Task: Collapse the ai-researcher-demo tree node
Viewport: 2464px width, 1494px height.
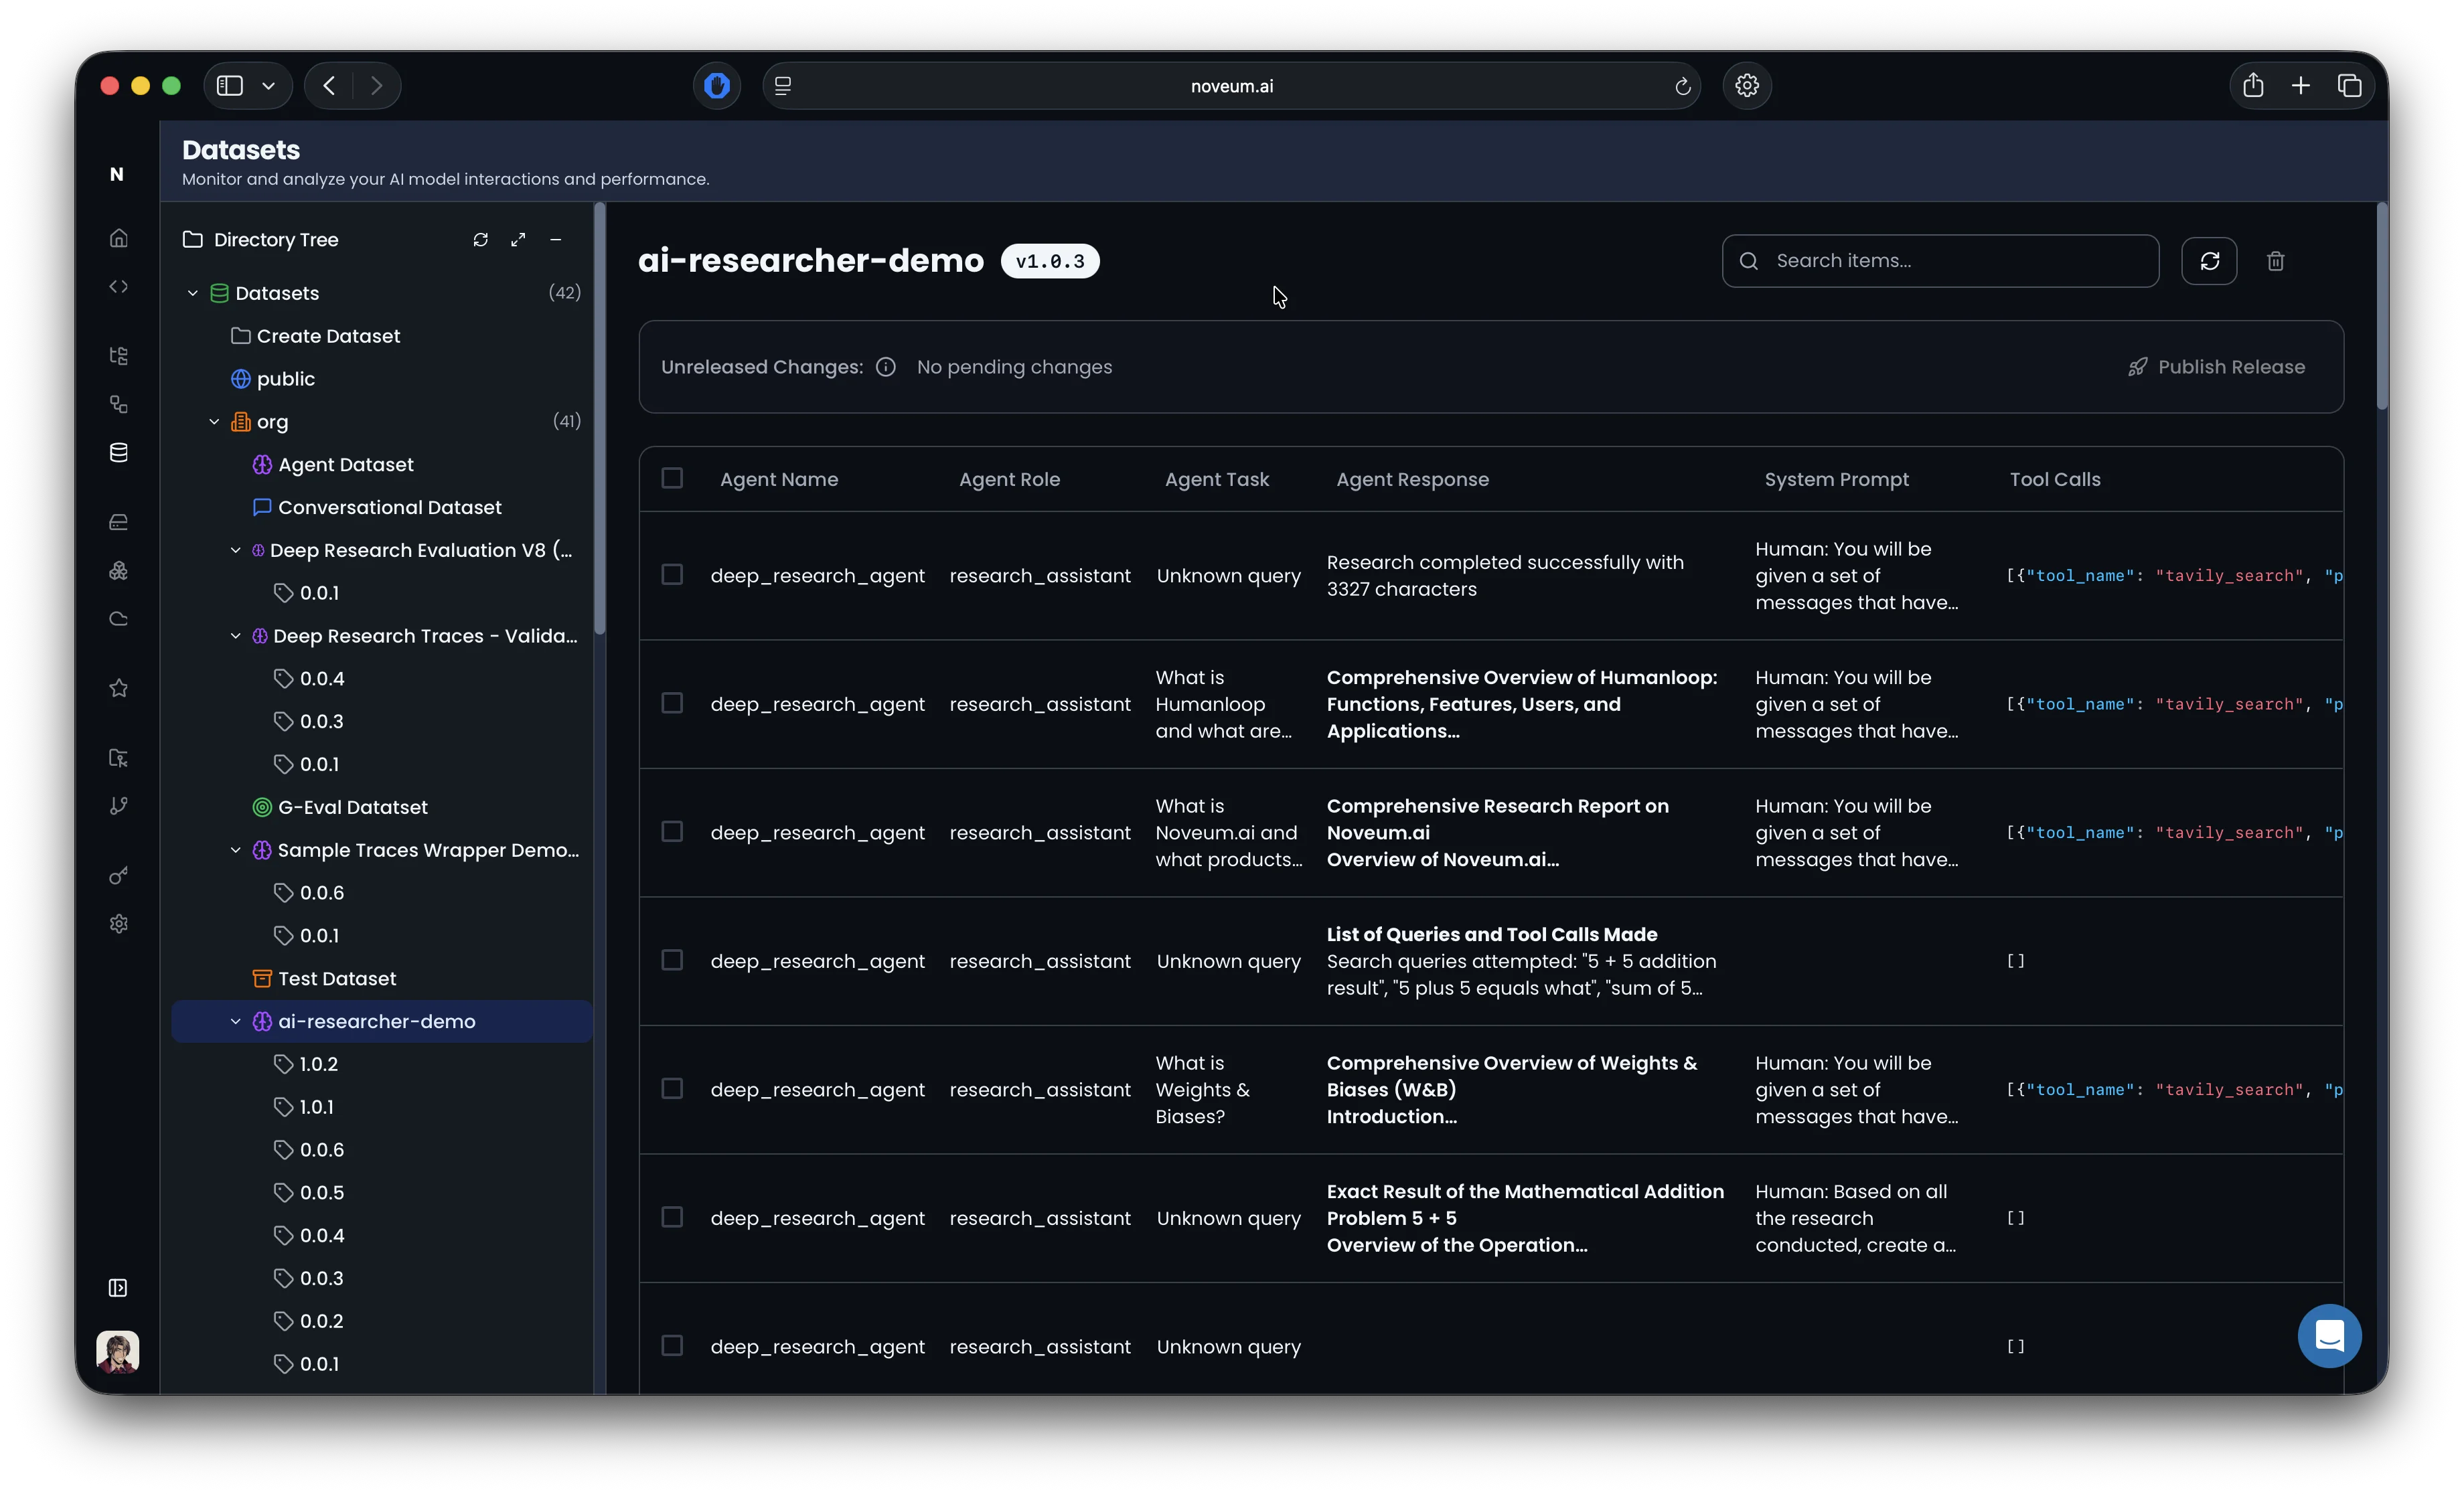Action: pyautogui.click(x=236, y=1021)
